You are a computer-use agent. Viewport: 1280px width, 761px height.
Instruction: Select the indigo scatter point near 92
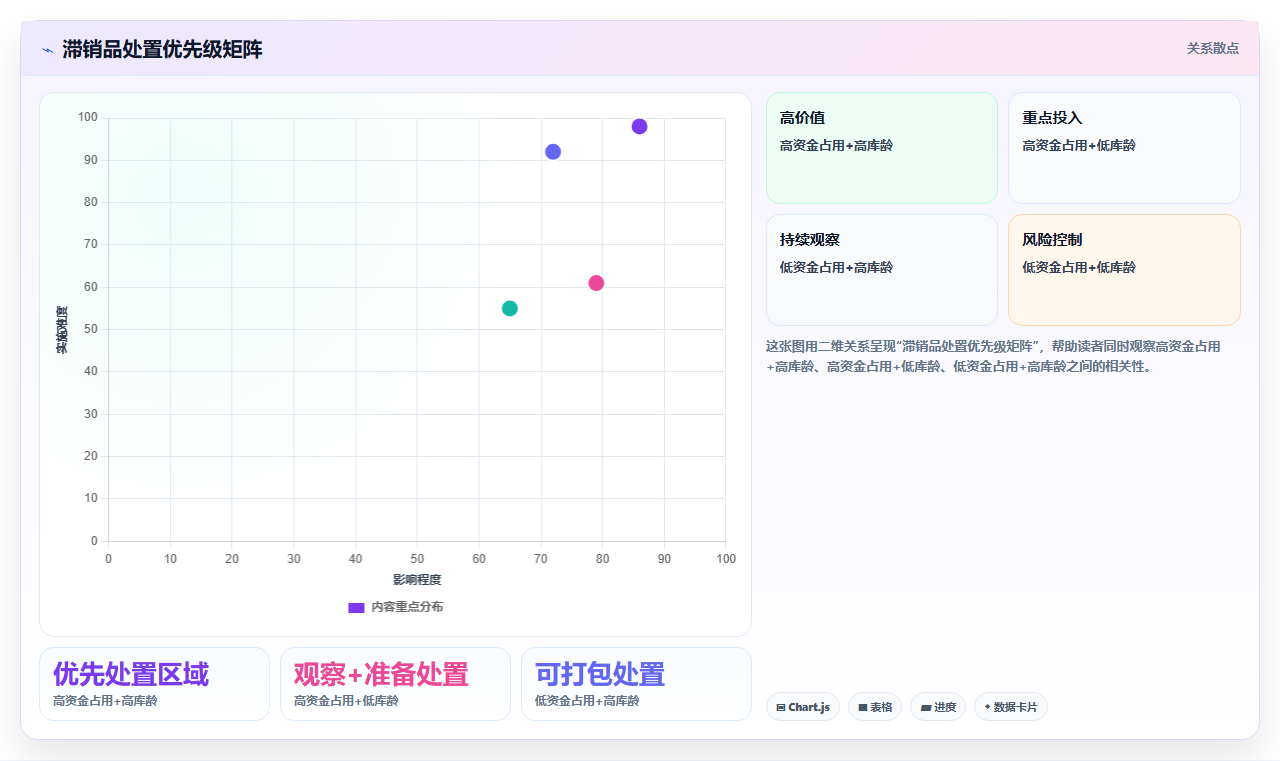[553, 152]
